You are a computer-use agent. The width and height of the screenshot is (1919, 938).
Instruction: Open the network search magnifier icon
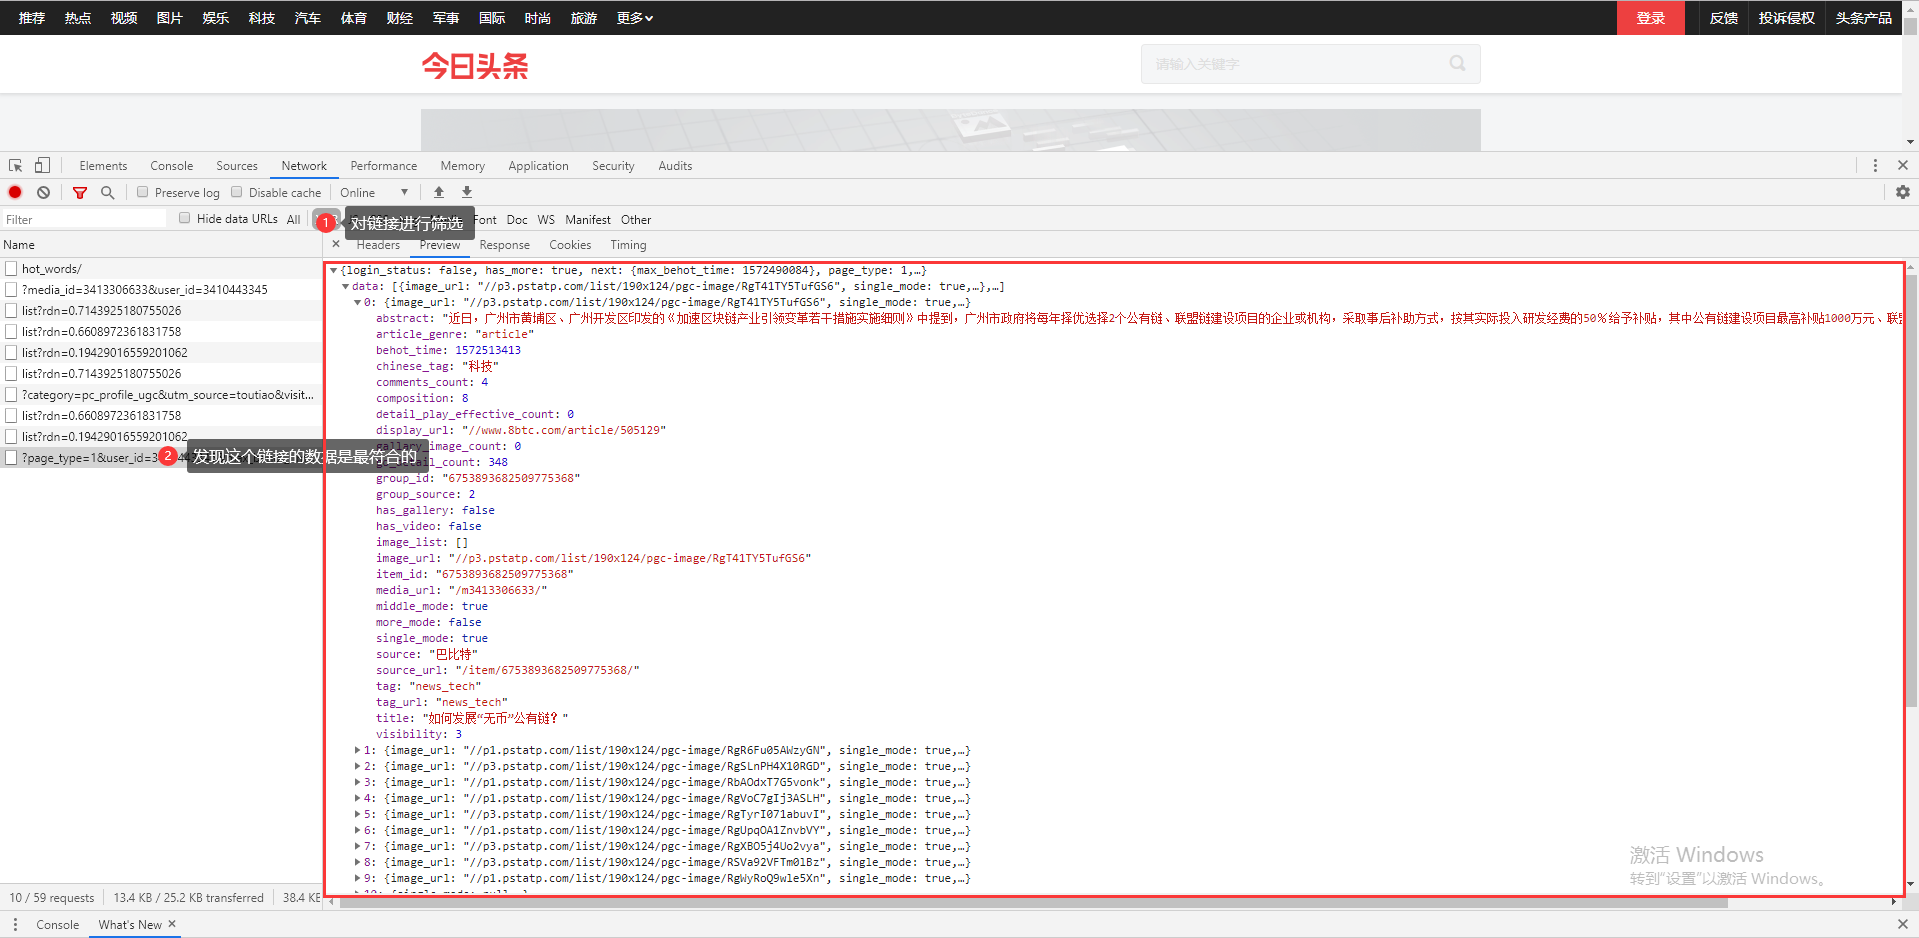click(107, 192)
